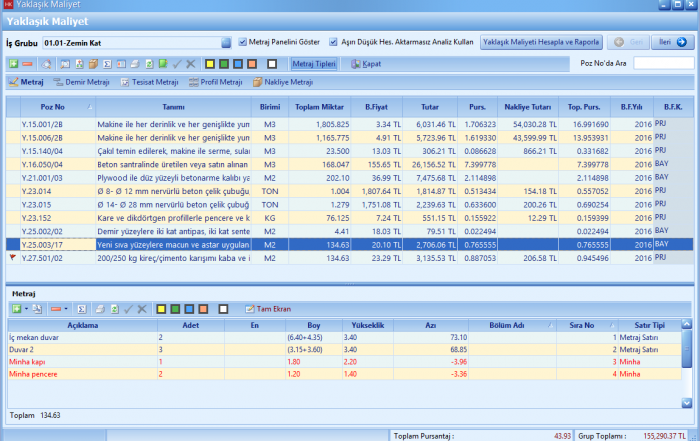Toggle the Metraj Tipleri button
Image resolution: width=700 pixels, height=441 pixels.
click(314, 63)
